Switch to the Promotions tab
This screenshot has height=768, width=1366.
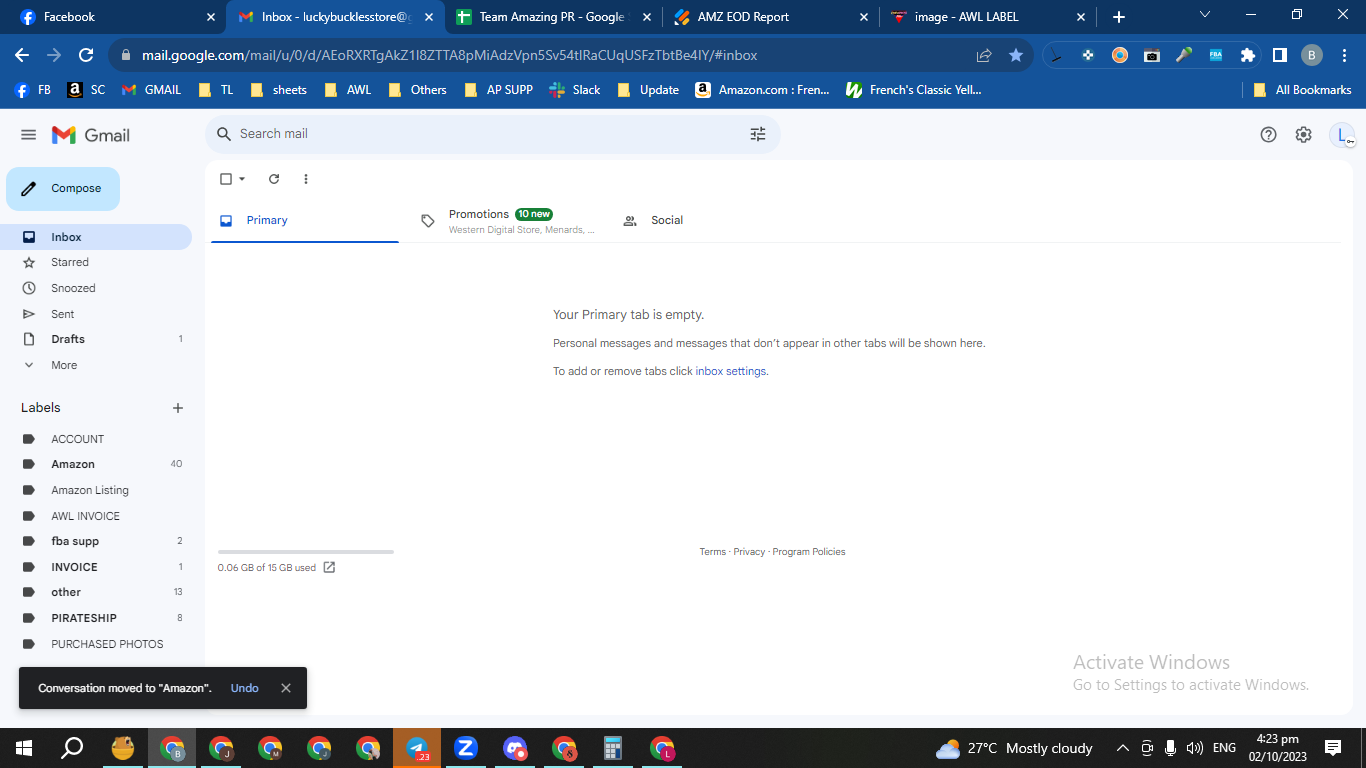[x=508, y=220]
